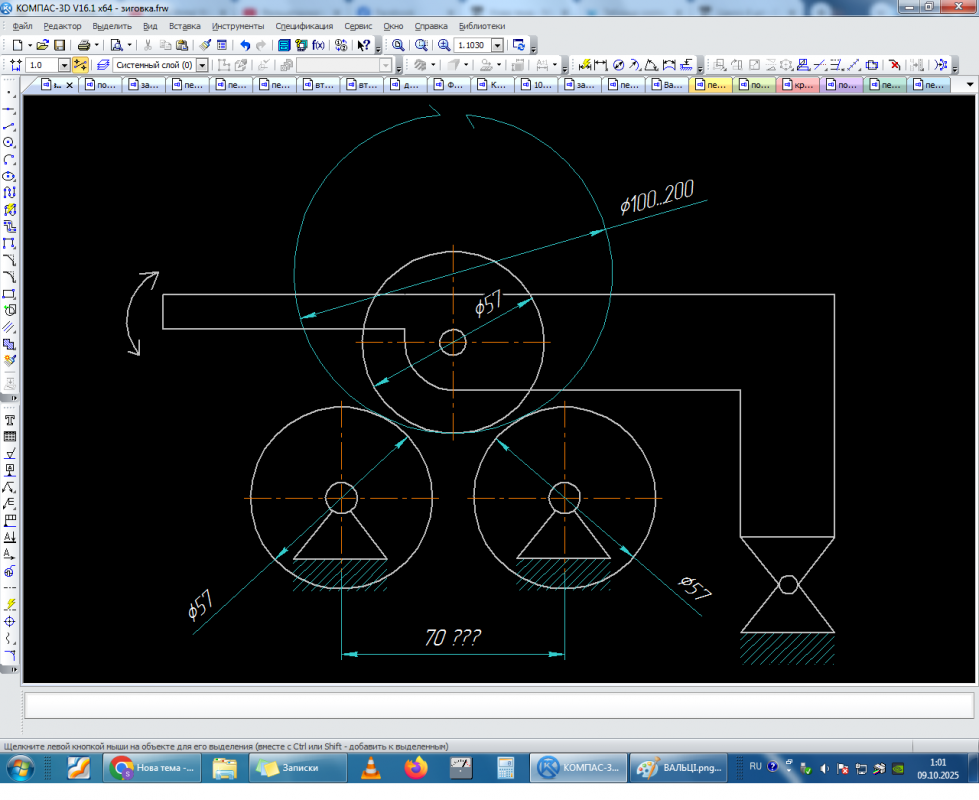Open the Variables f(x) tool
Screen dimensions: 979x800
coord(319,45)
